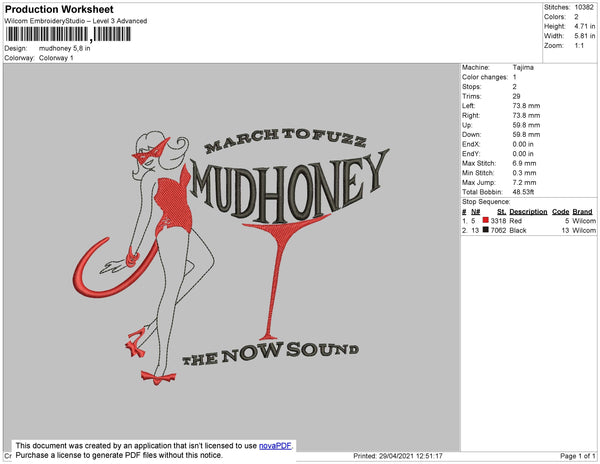
Task: Click the printed timestamp 29/04/2021 12:51:17
Action: click(x=411, y=456)
